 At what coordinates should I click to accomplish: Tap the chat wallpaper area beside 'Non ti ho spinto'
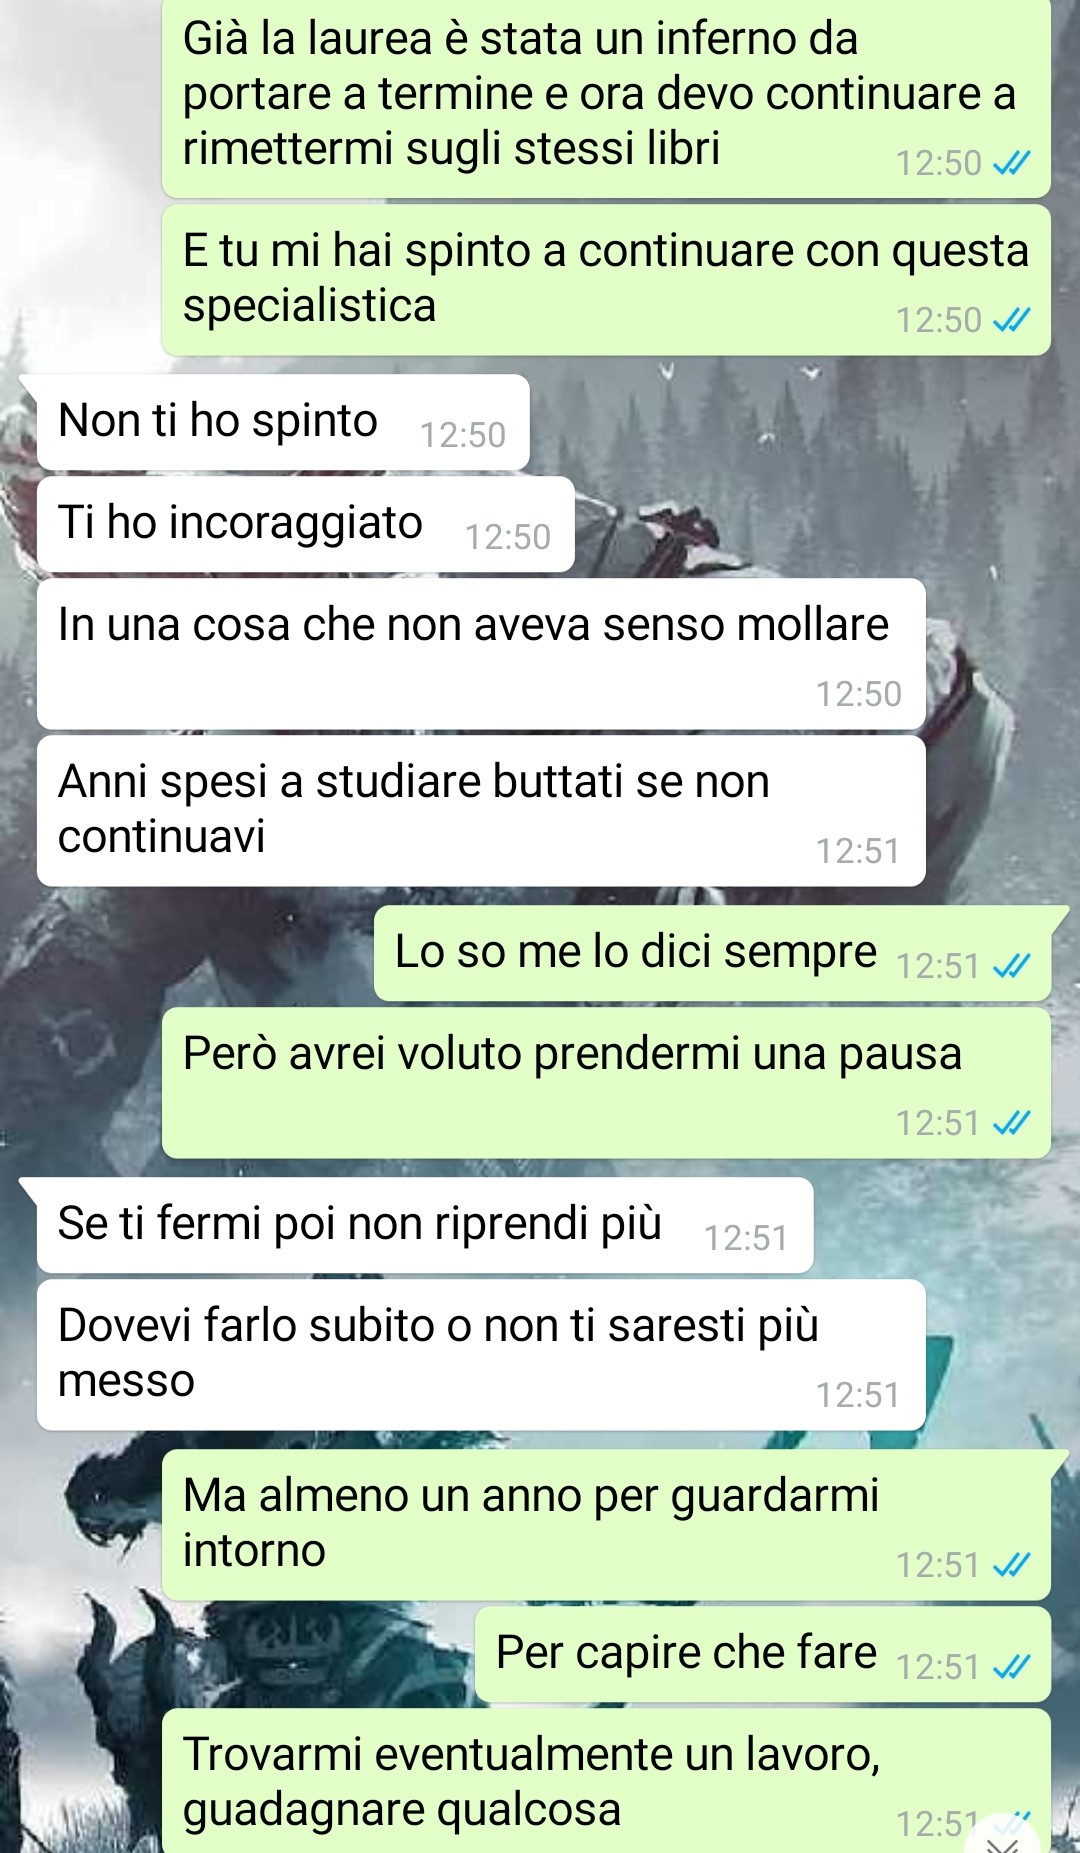[800, 422]
